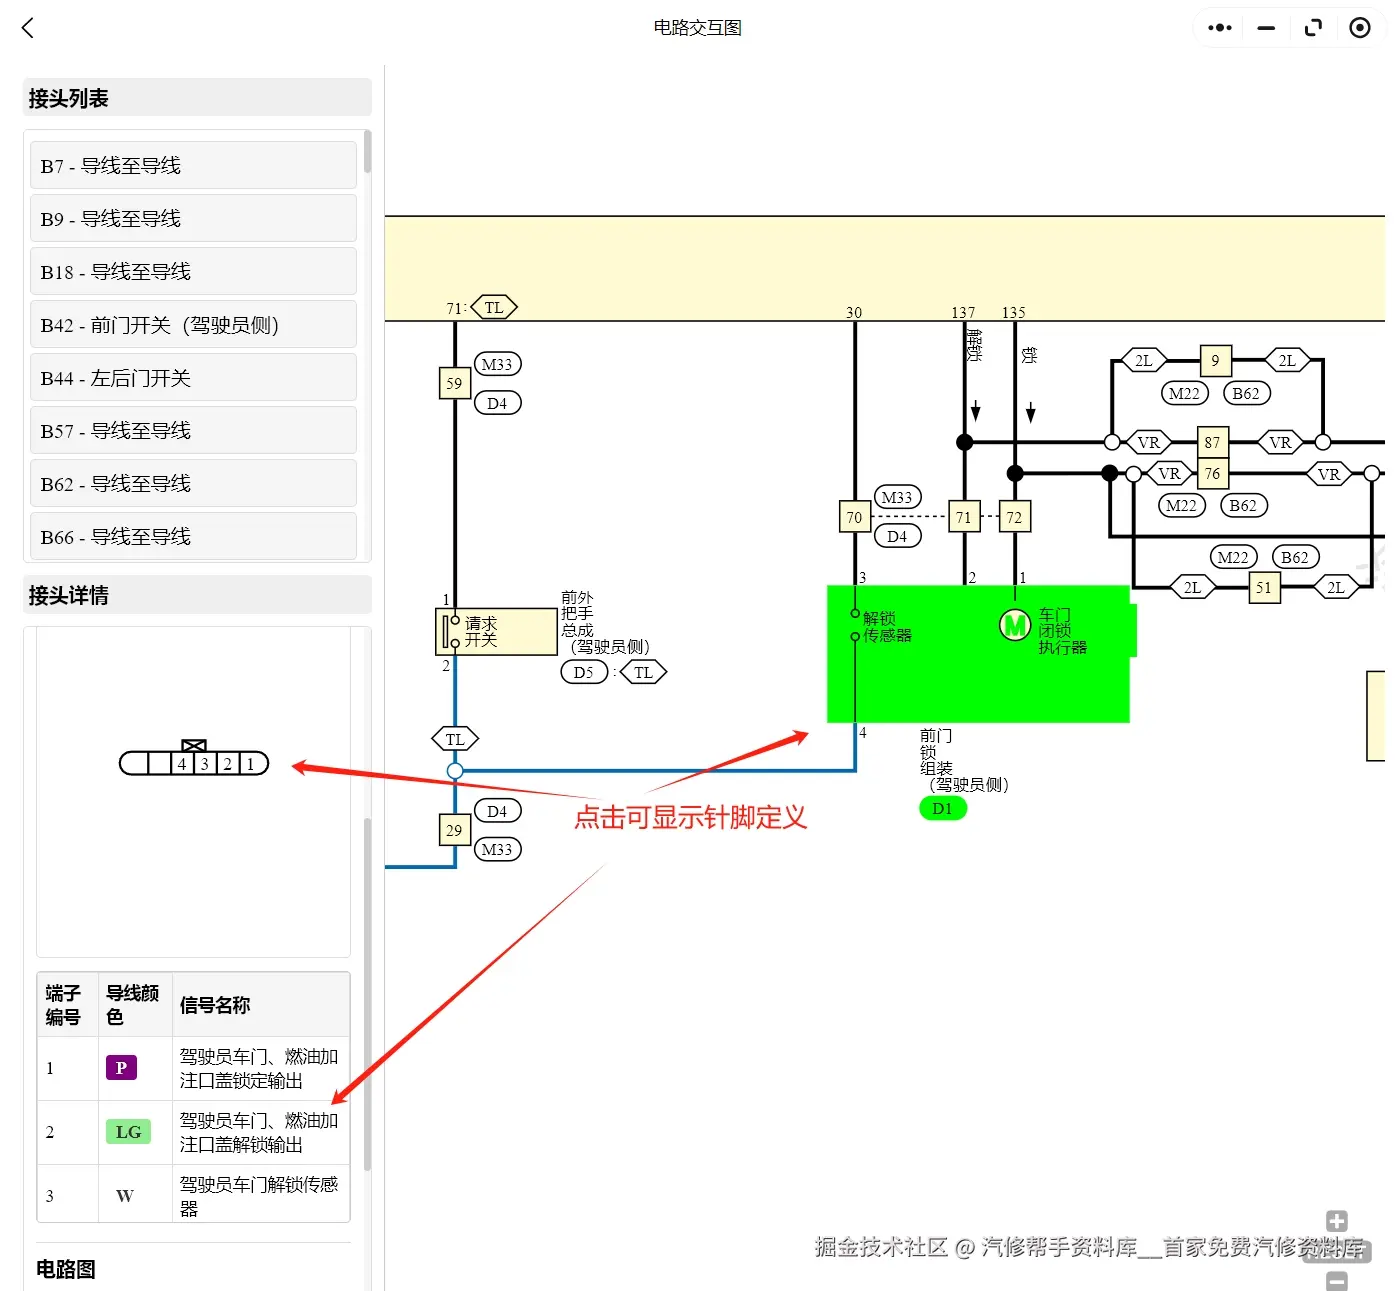Click the D4 oval next to terminal 29
Screen dimensions: 1395x1291
click(497, 811)
